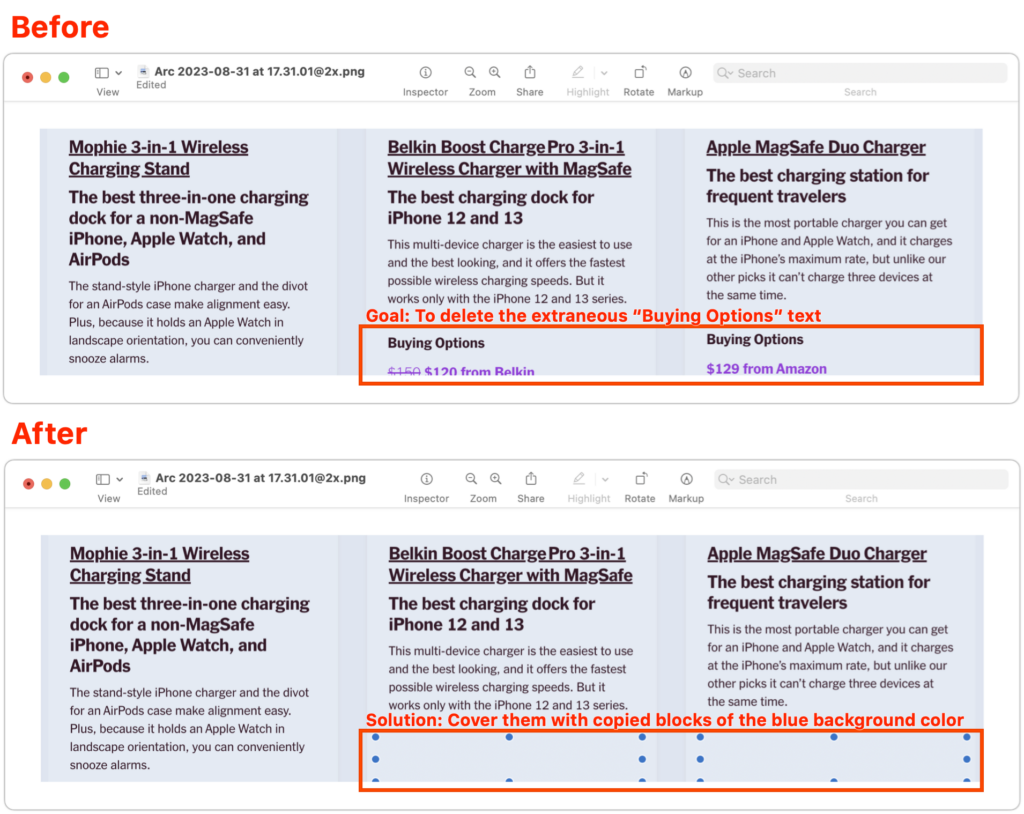Click Zoom Out magnifier in Before window

(x=470, y=73)
